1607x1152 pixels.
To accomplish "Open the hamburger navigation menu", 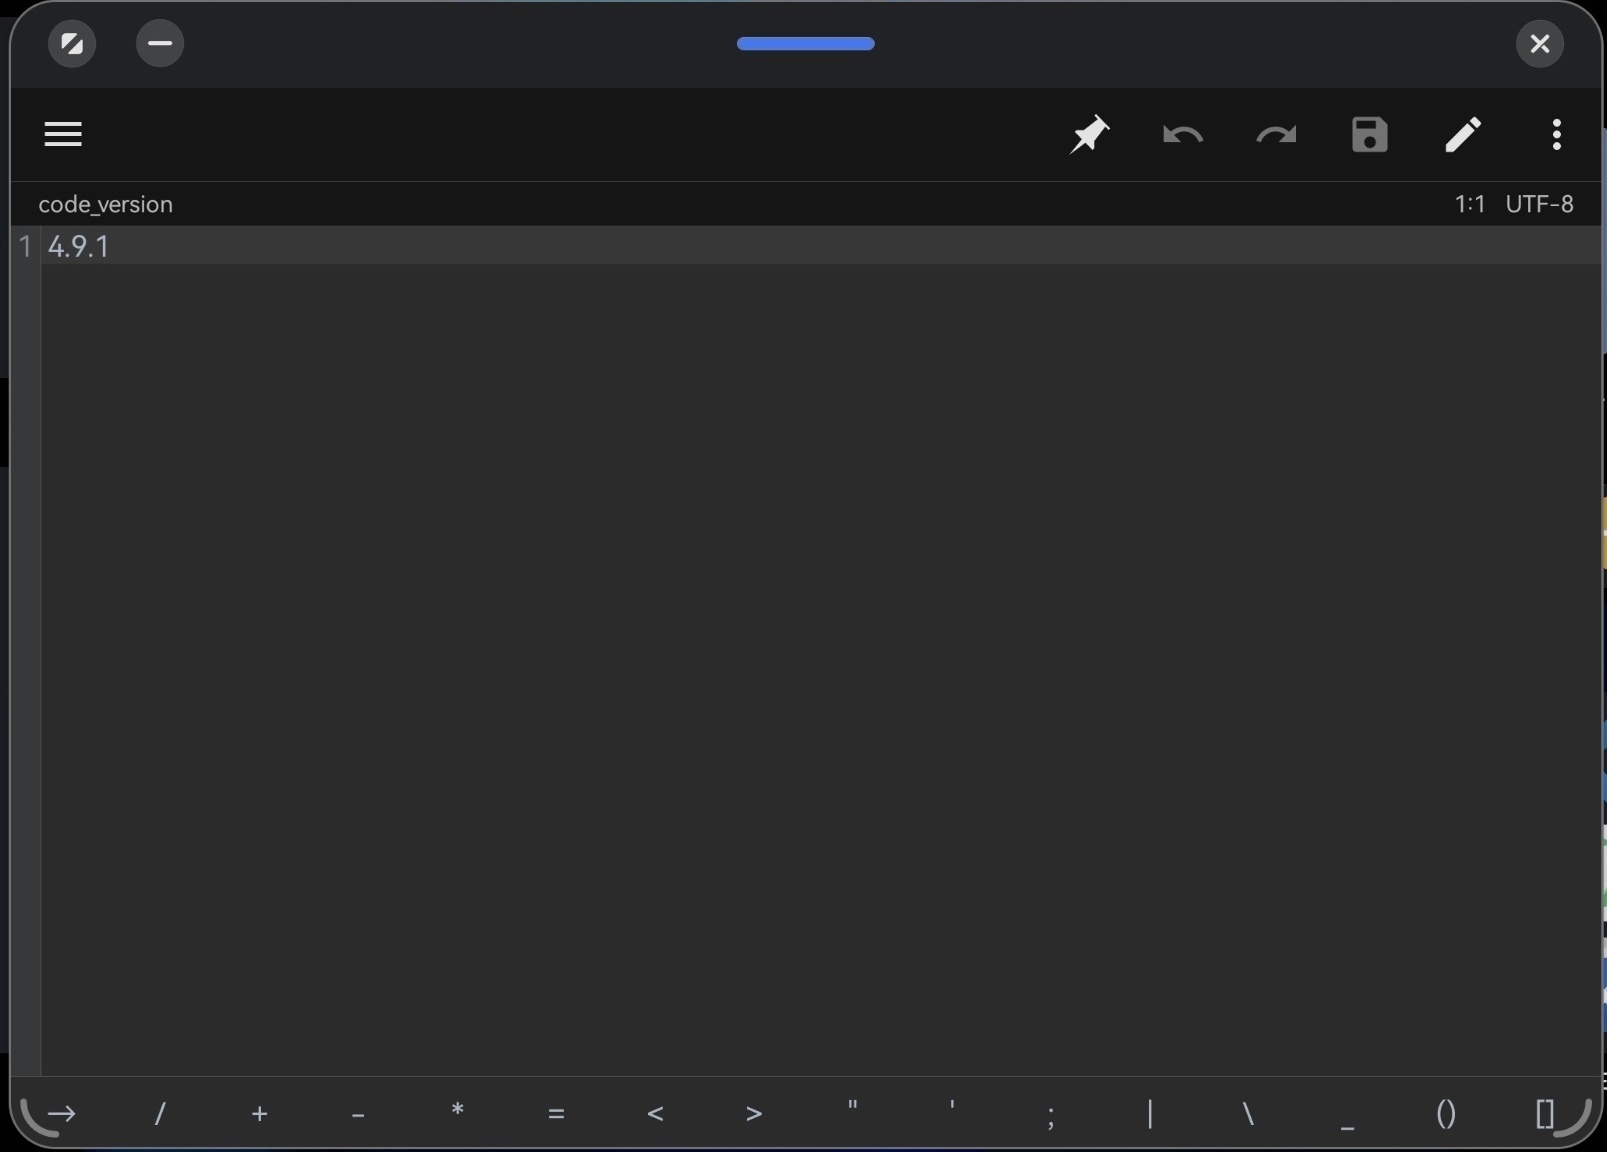I will 63,134.
